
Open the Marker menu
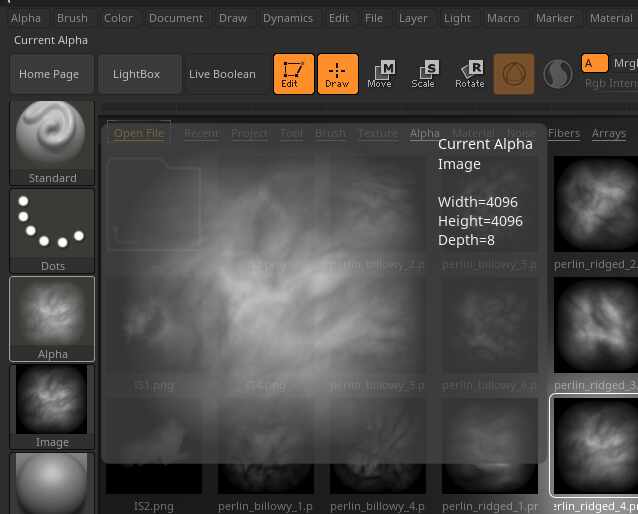point(555,18)
